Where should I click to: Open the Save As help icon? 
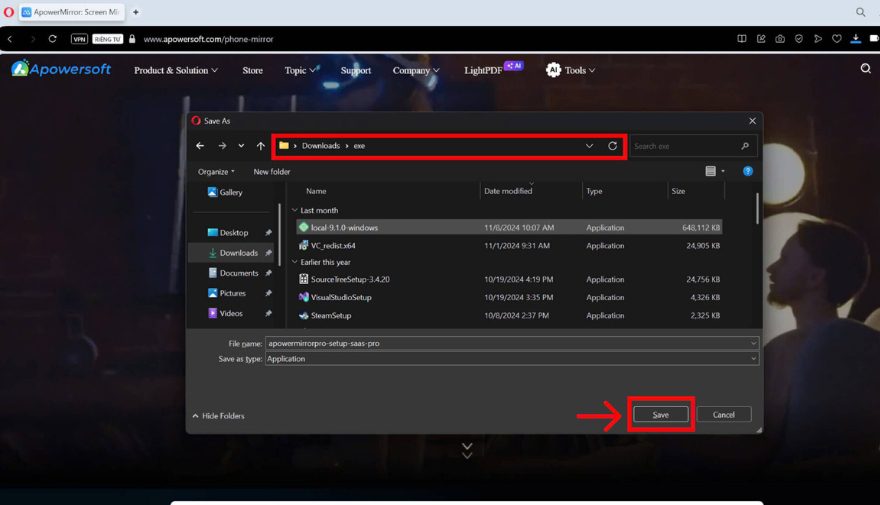click(x=747, y=171)
